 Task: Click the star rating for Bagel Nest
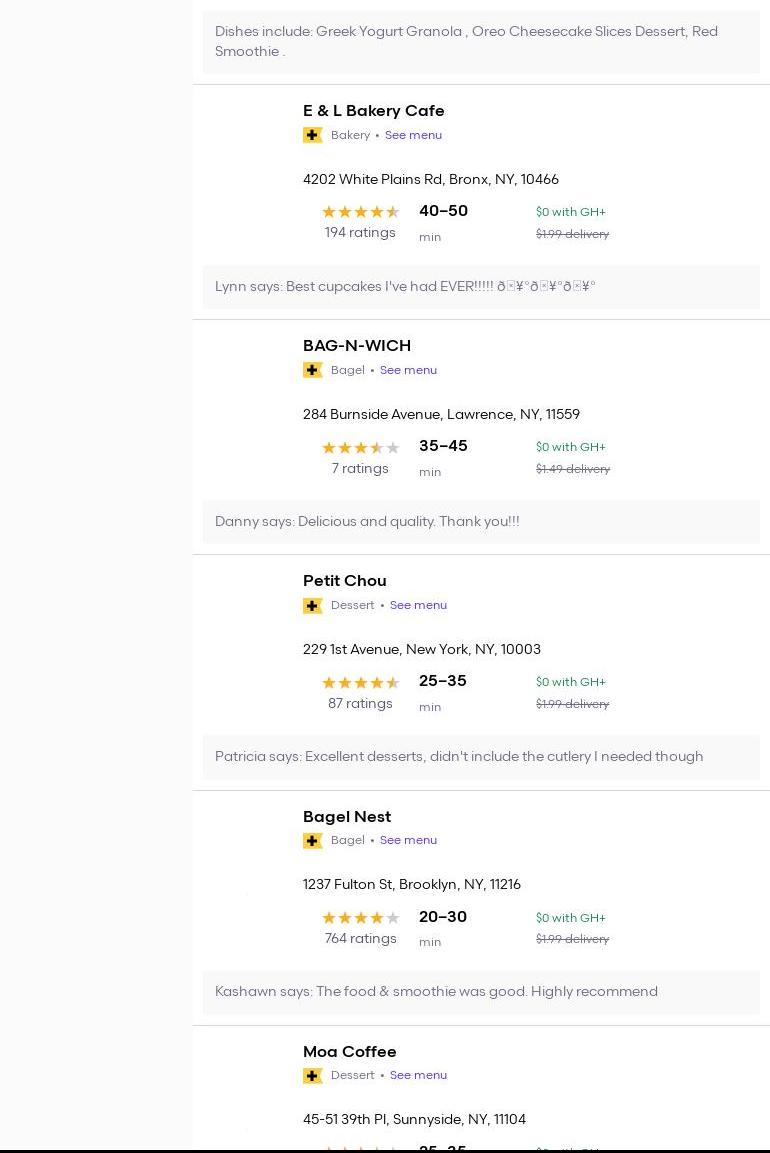(x=360, y=918)
